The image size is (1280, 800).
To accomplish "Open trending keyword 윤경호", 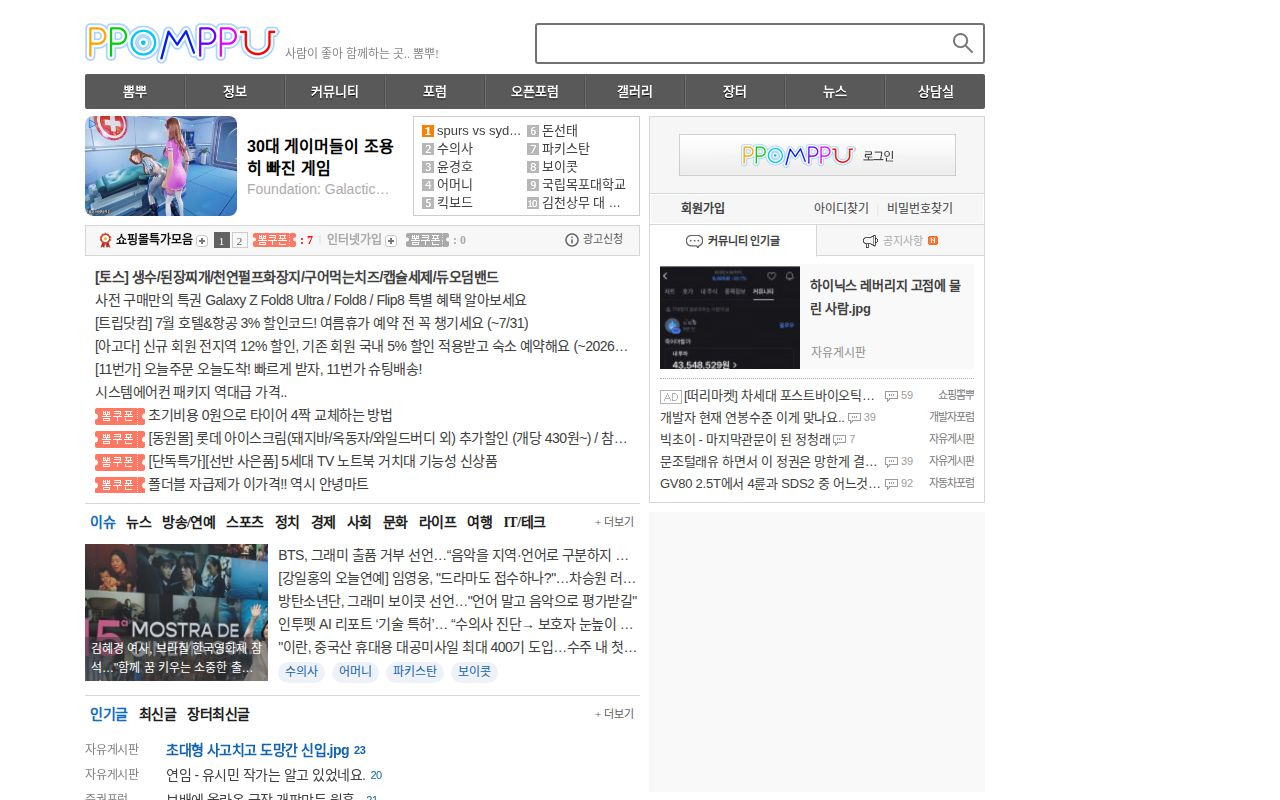I will [455, 167].
